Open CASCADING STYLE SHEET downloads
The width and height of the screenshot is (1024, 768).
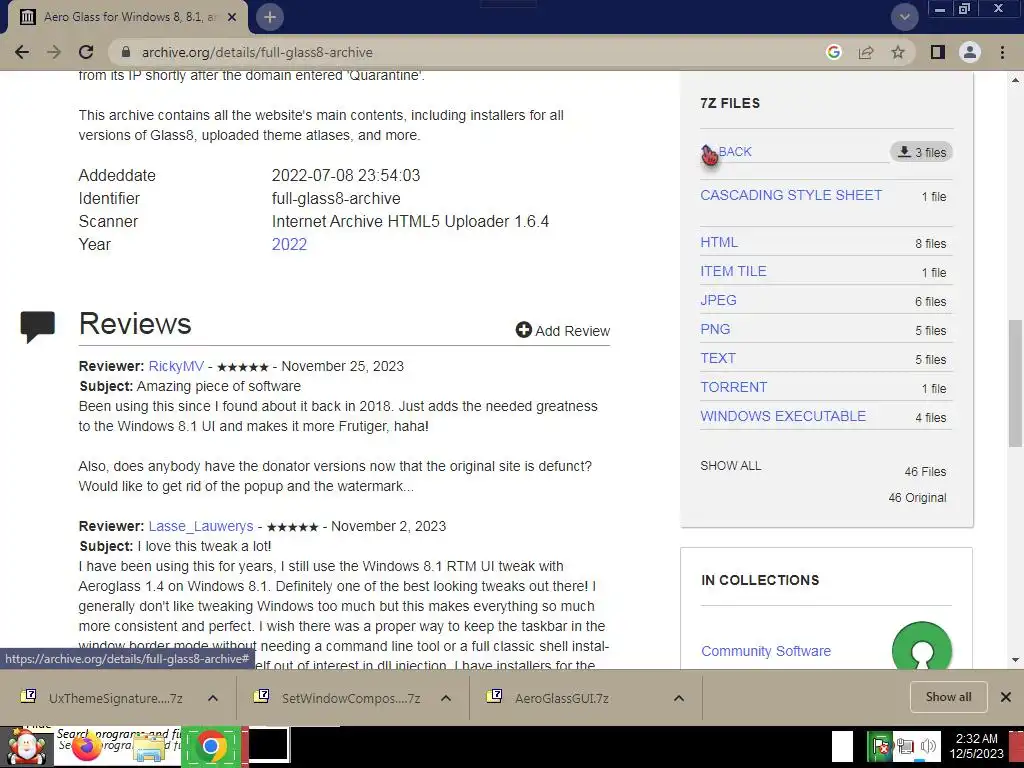click(791, 195)
